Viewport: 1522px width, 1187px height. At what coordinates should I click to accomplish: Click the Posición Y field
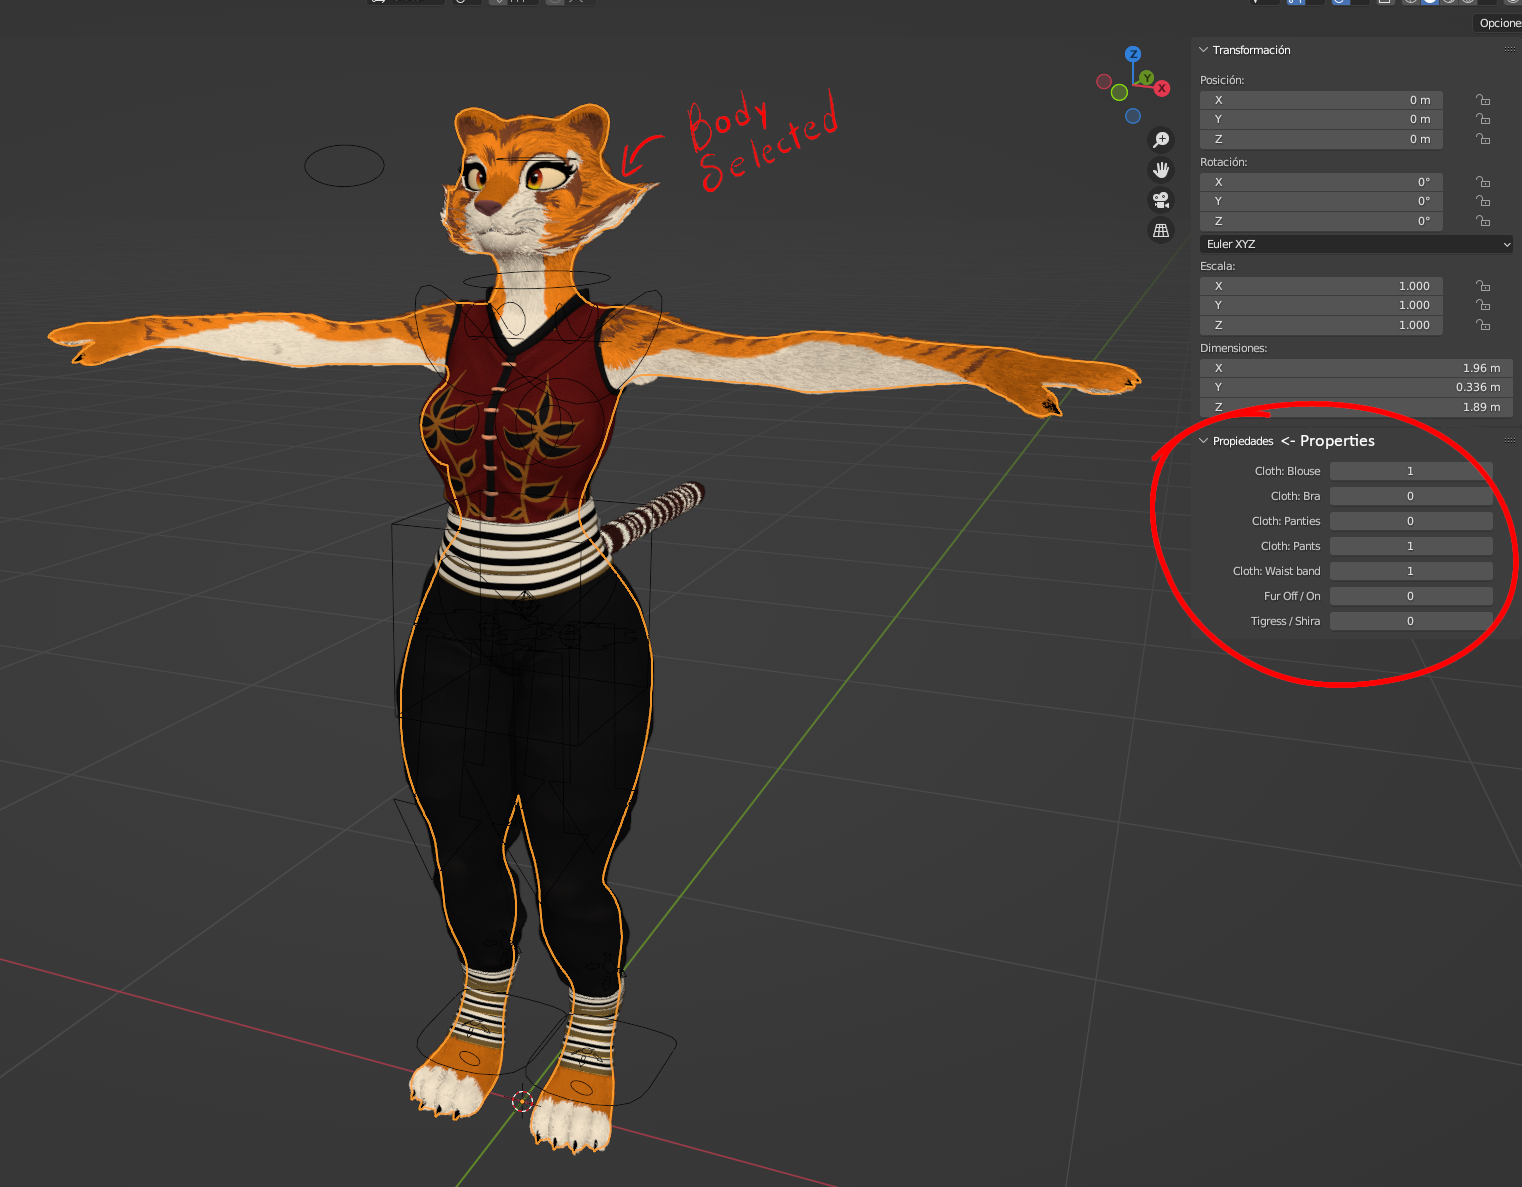[1321, 119]
